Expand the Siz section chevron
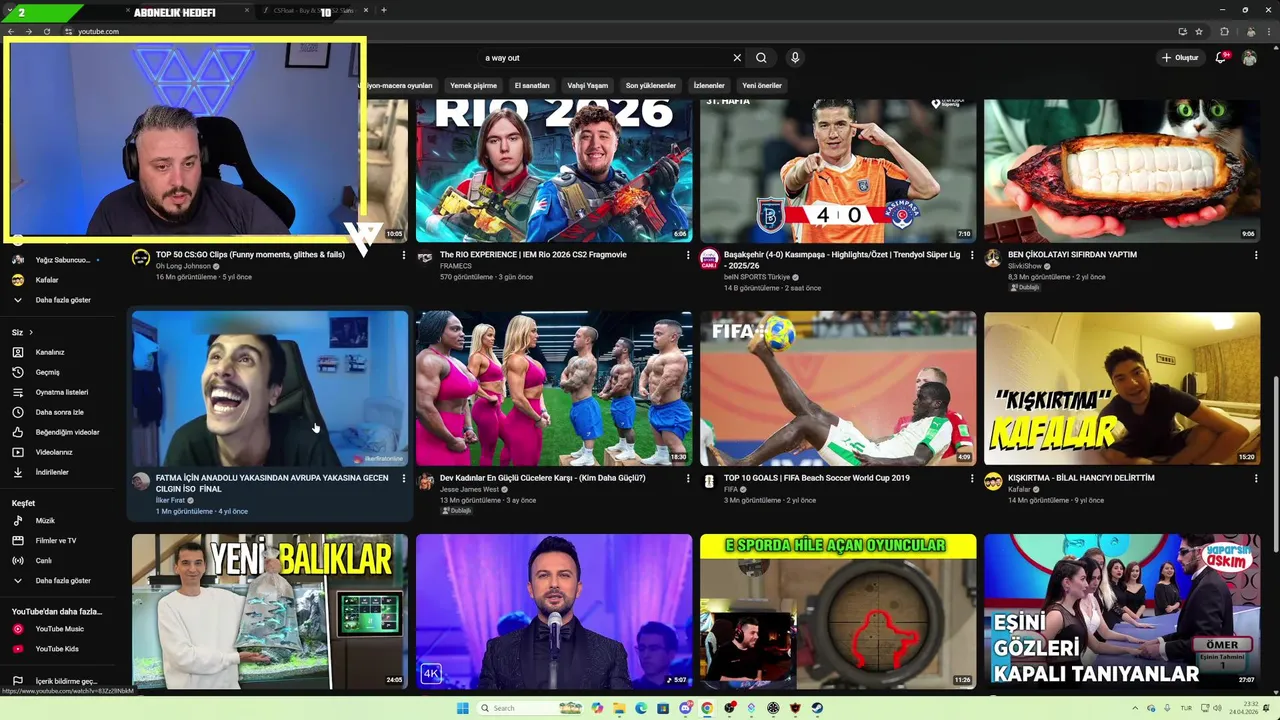Viewport: 1280px width, 720px height. (31, 332)
